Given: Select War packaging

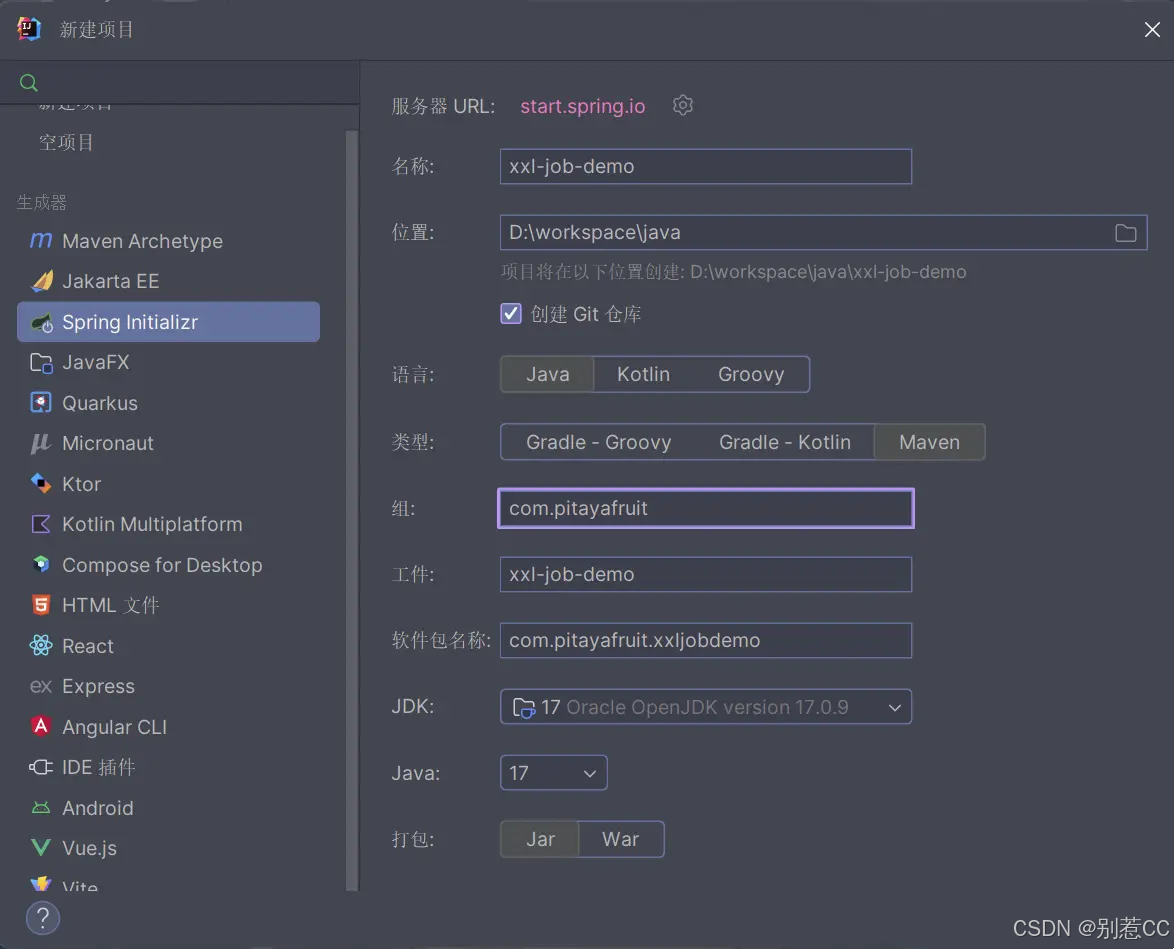Looking at the screenshot, I should [620, 839].
